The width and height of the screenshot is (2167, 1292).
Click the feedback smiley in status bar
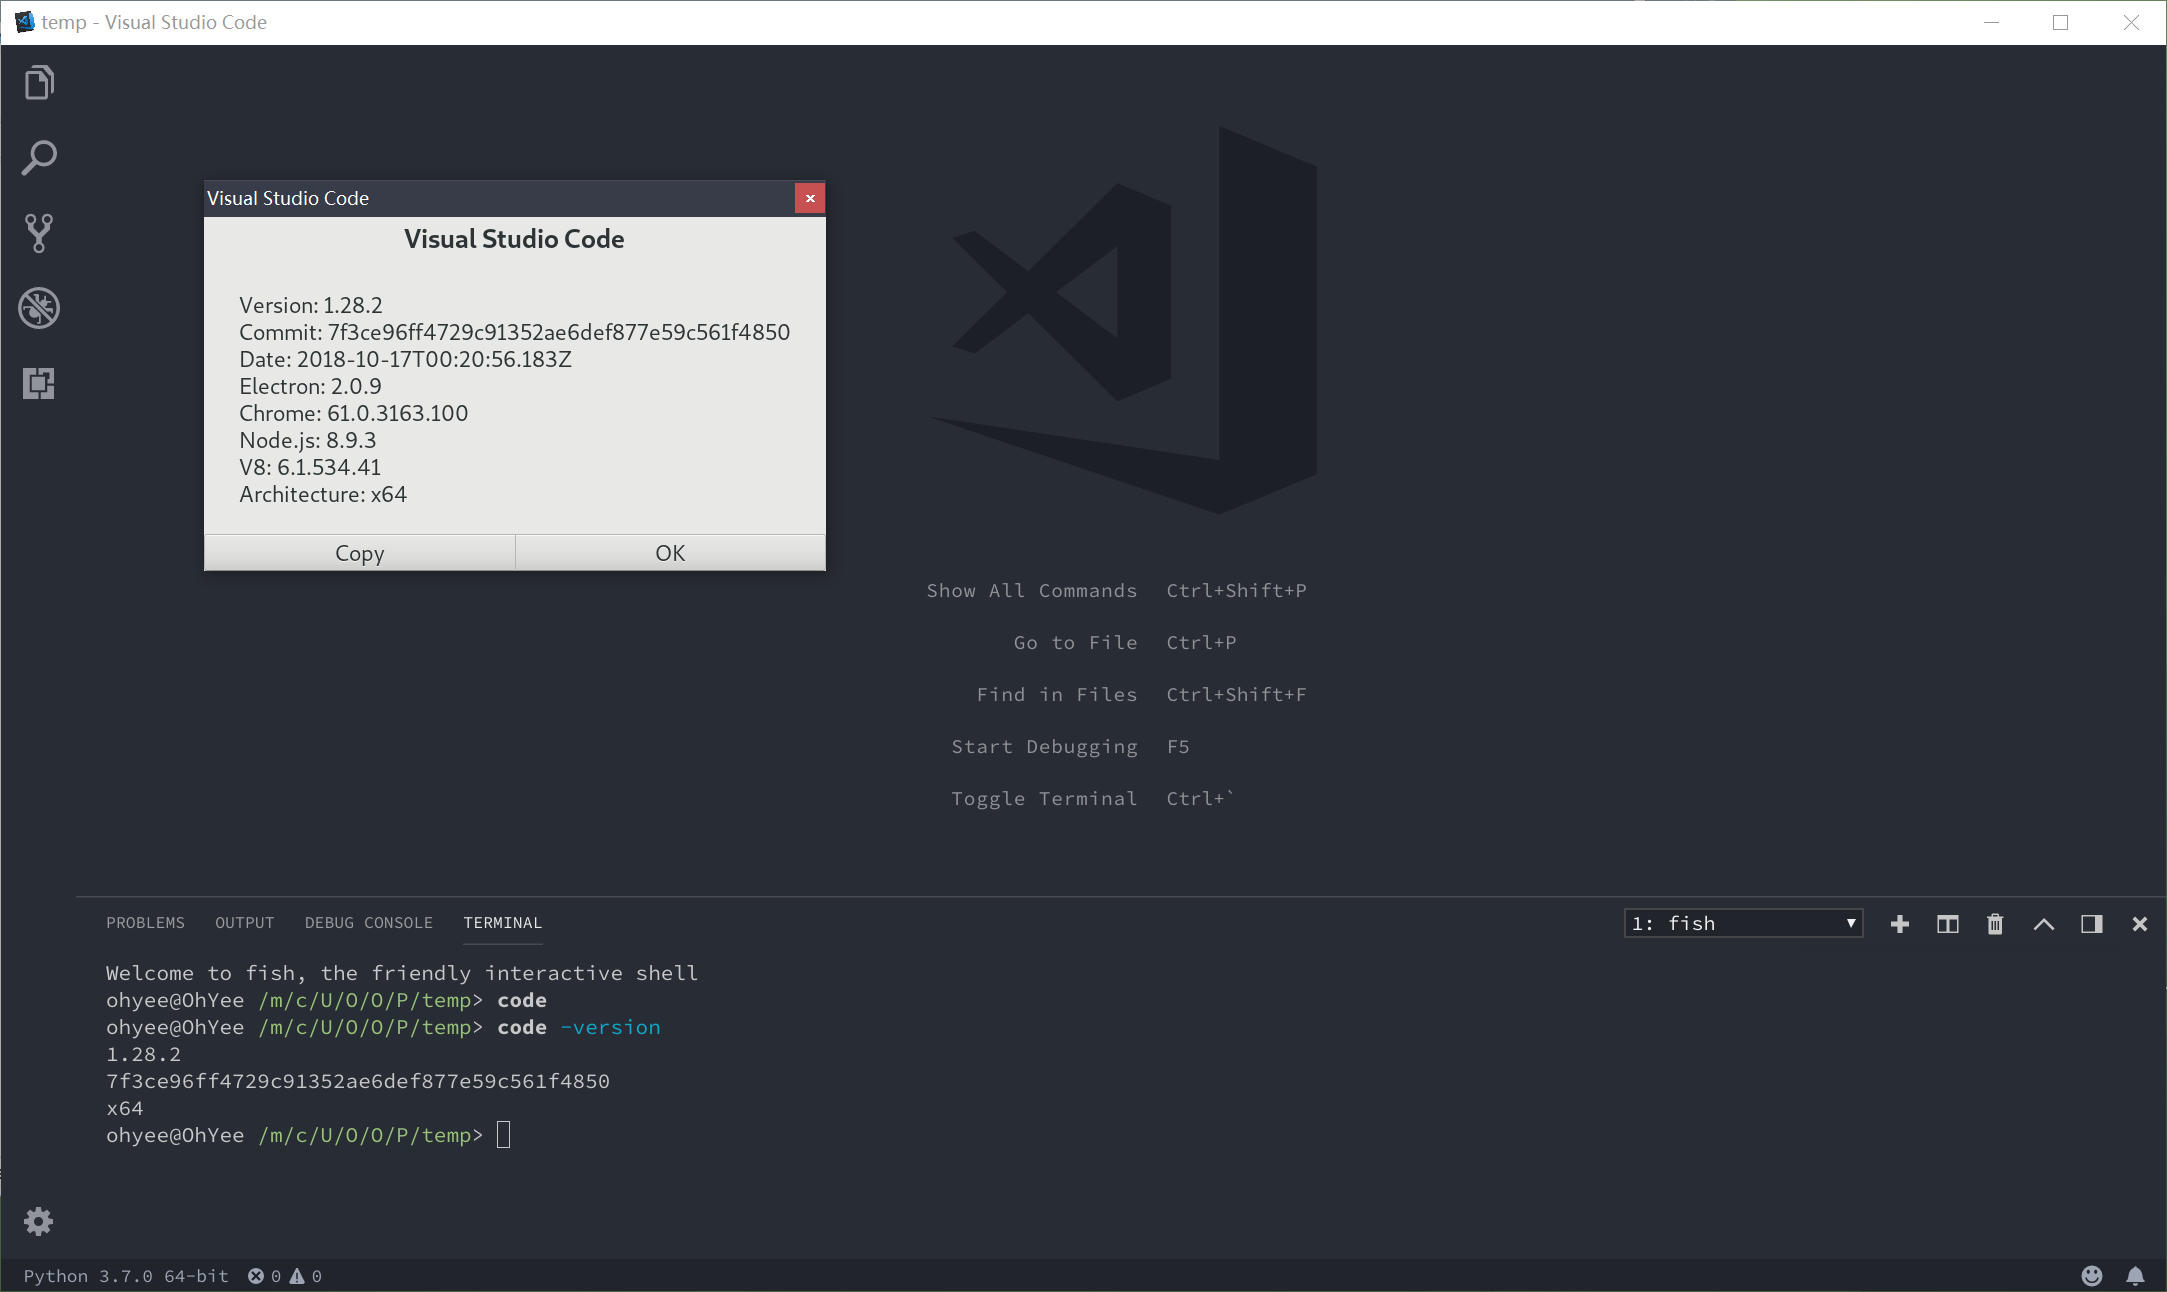[x=2091, y=1275]
